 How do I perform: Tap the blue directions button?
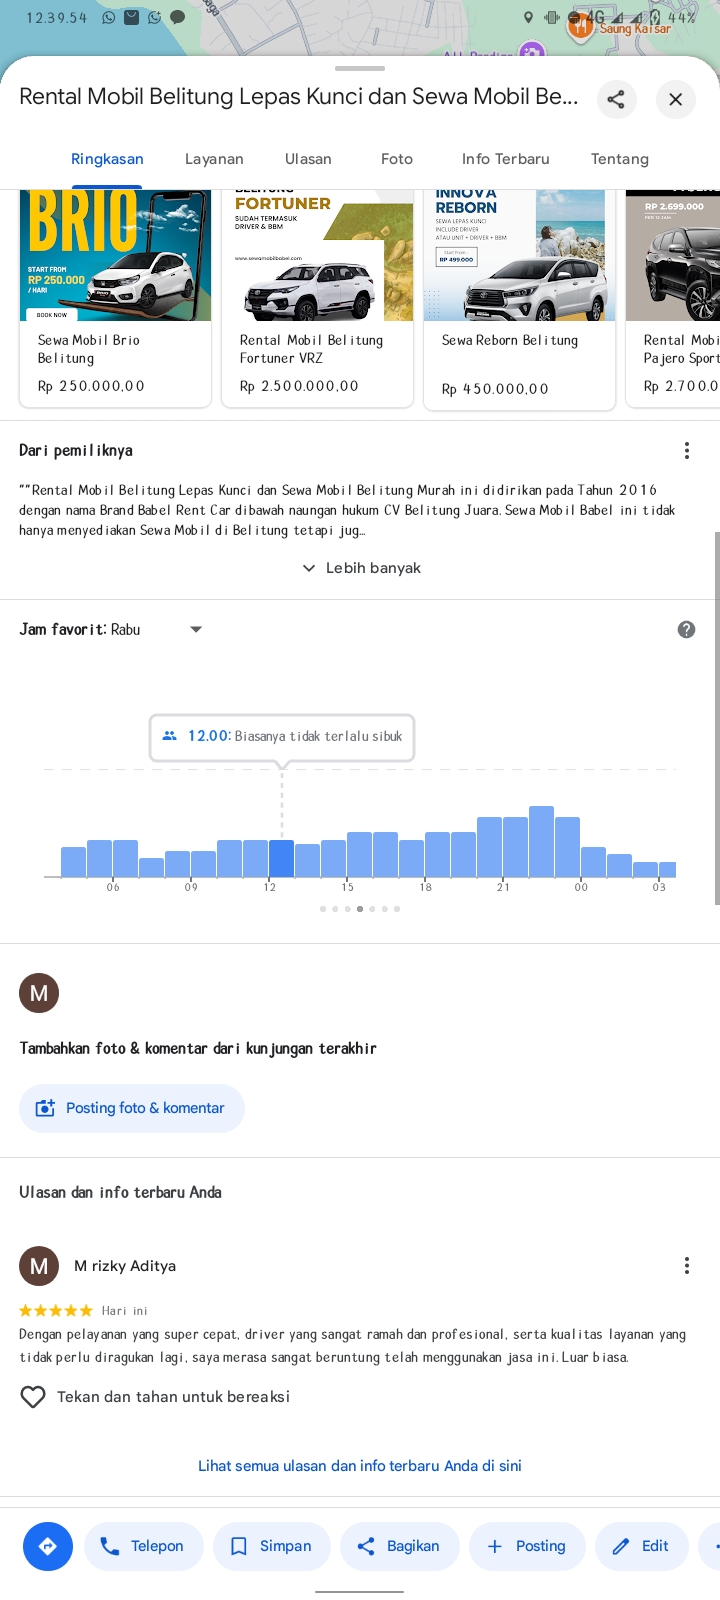[48, 1546]
